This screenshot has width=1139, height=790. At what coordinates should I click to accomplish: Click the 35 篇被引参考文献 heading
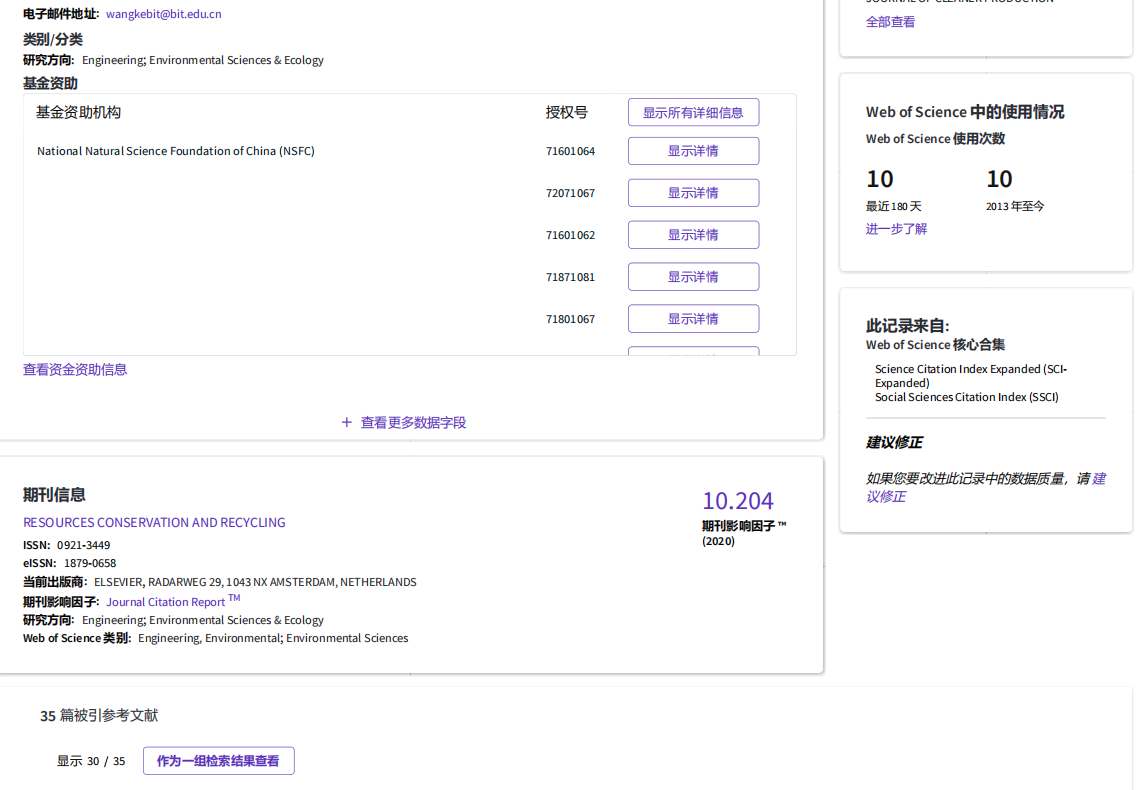click(x=99, y=716)
